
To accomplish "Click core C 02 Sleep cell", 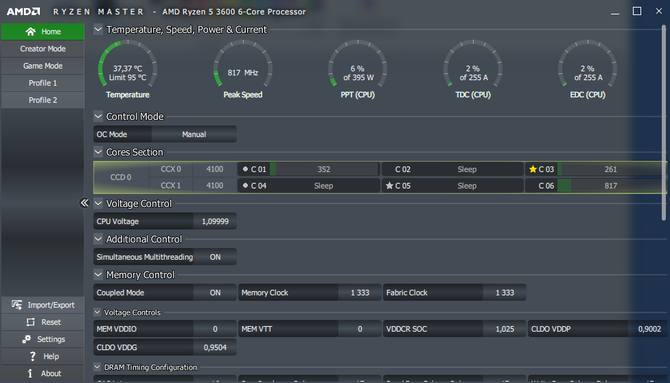I will coord(453,169).
